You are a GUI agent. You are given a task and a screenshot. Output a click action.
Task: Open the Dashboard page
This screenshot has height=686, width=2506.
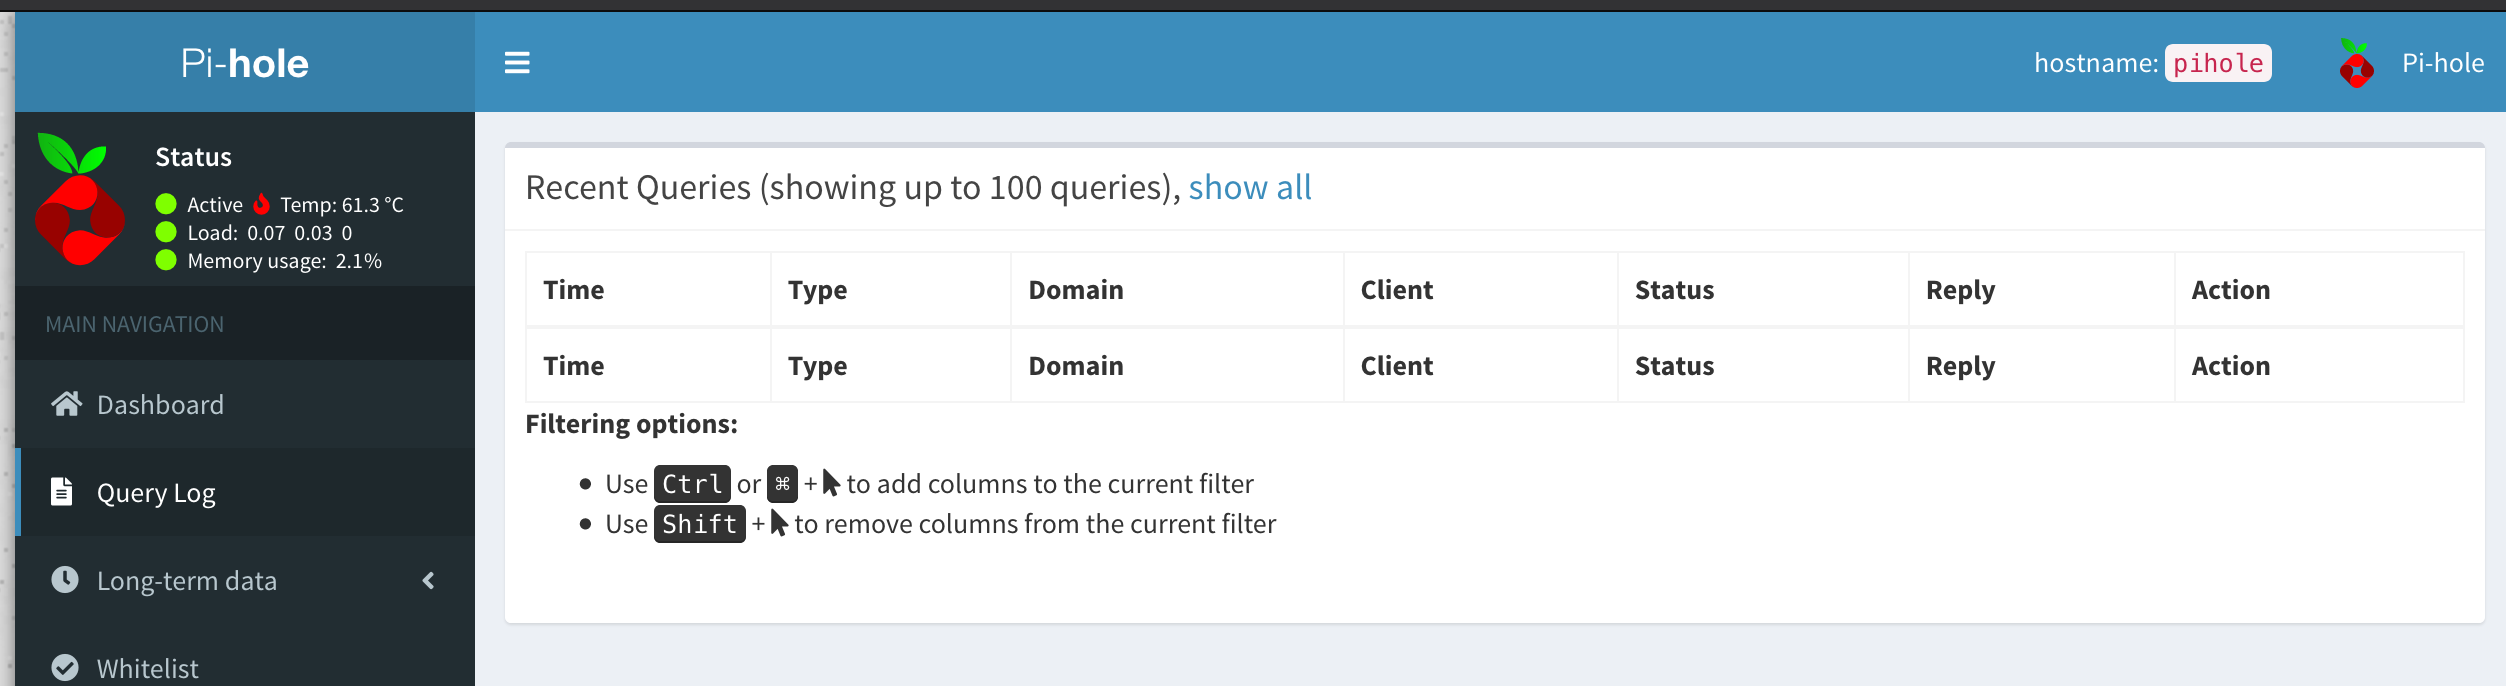click(x=245, y=404)
